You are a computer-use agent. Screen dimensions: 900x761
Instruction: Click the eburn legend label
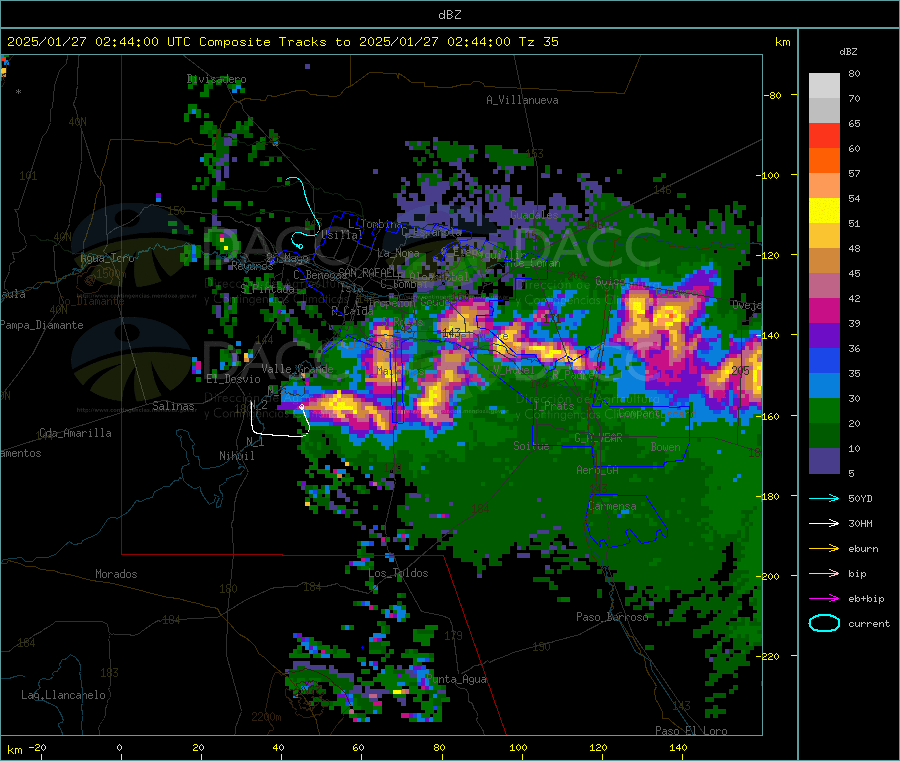[863, 548]
